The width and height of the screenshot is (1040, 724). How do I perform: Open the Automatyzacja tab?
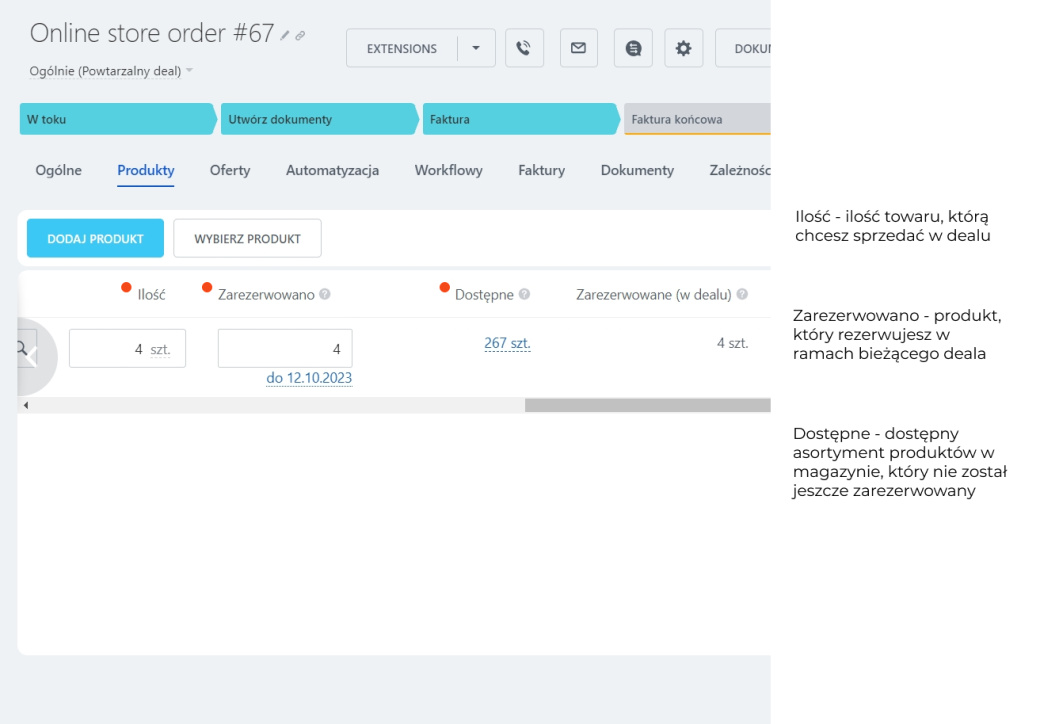[332, 170]
